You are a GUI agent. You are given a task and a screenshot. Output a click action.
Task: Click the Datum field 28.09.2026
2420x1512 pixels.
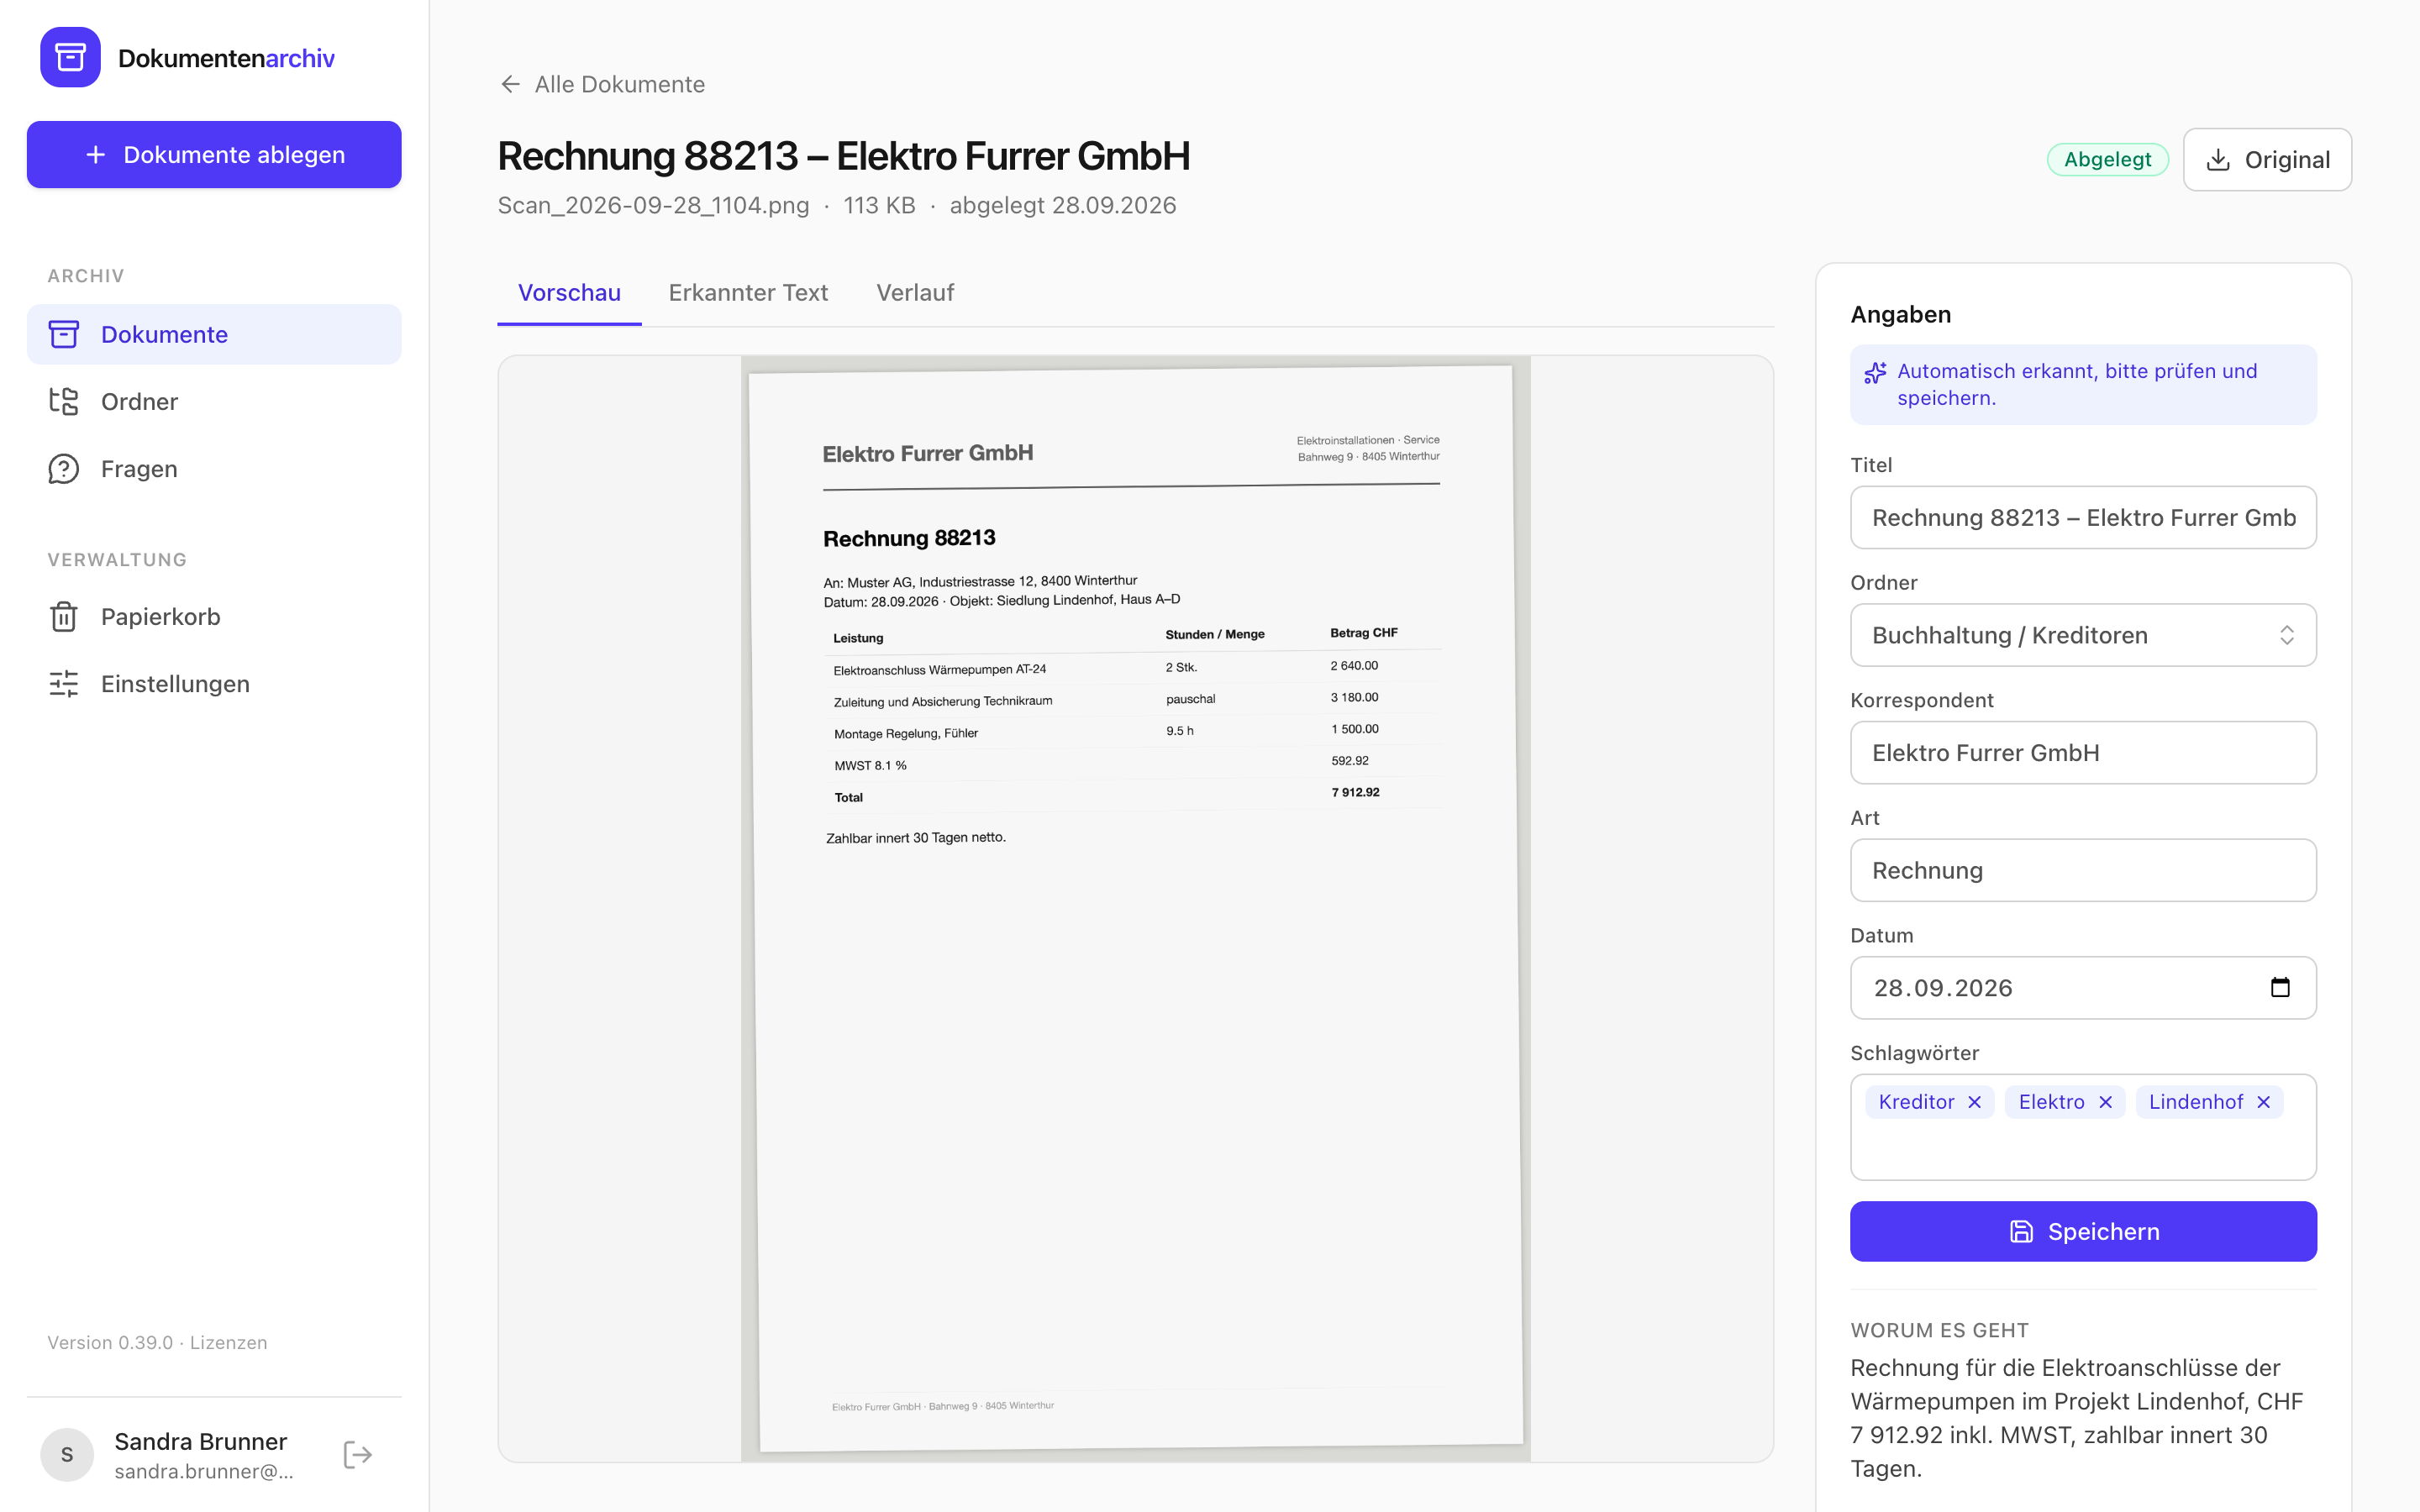pos(2083,988)
